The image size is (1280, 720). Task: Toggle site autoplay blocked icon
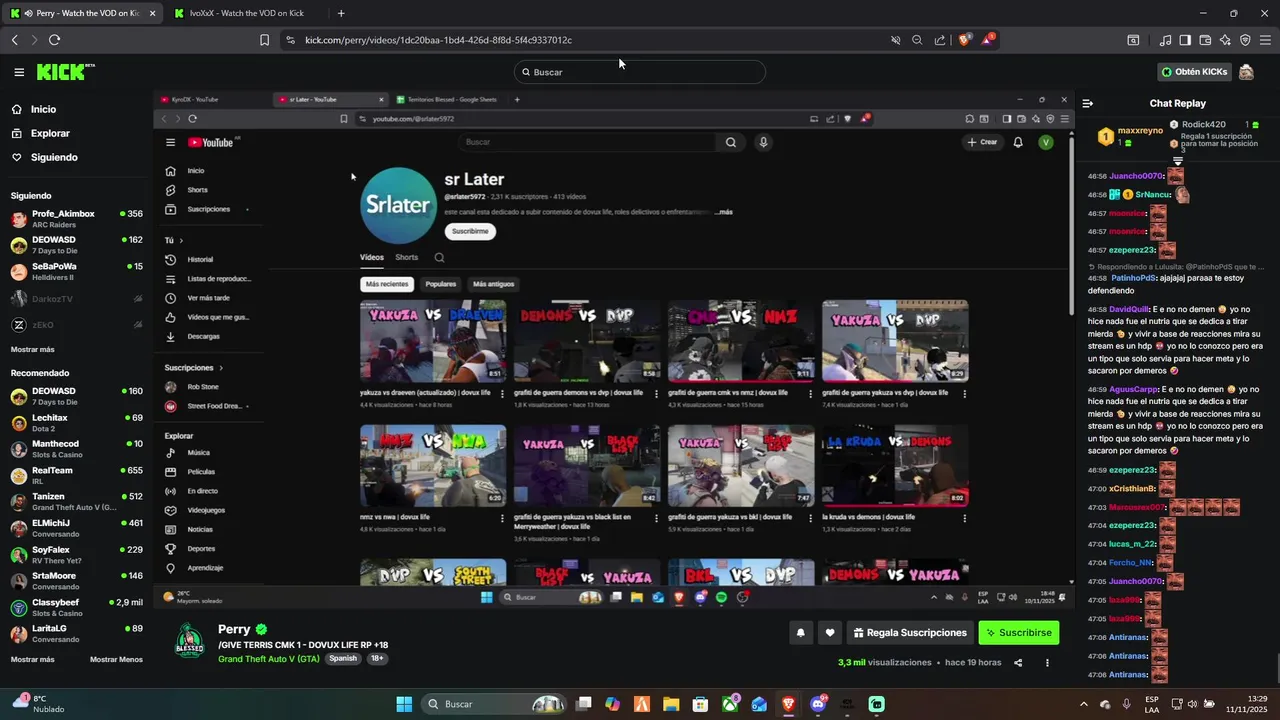tap(896, 40)
